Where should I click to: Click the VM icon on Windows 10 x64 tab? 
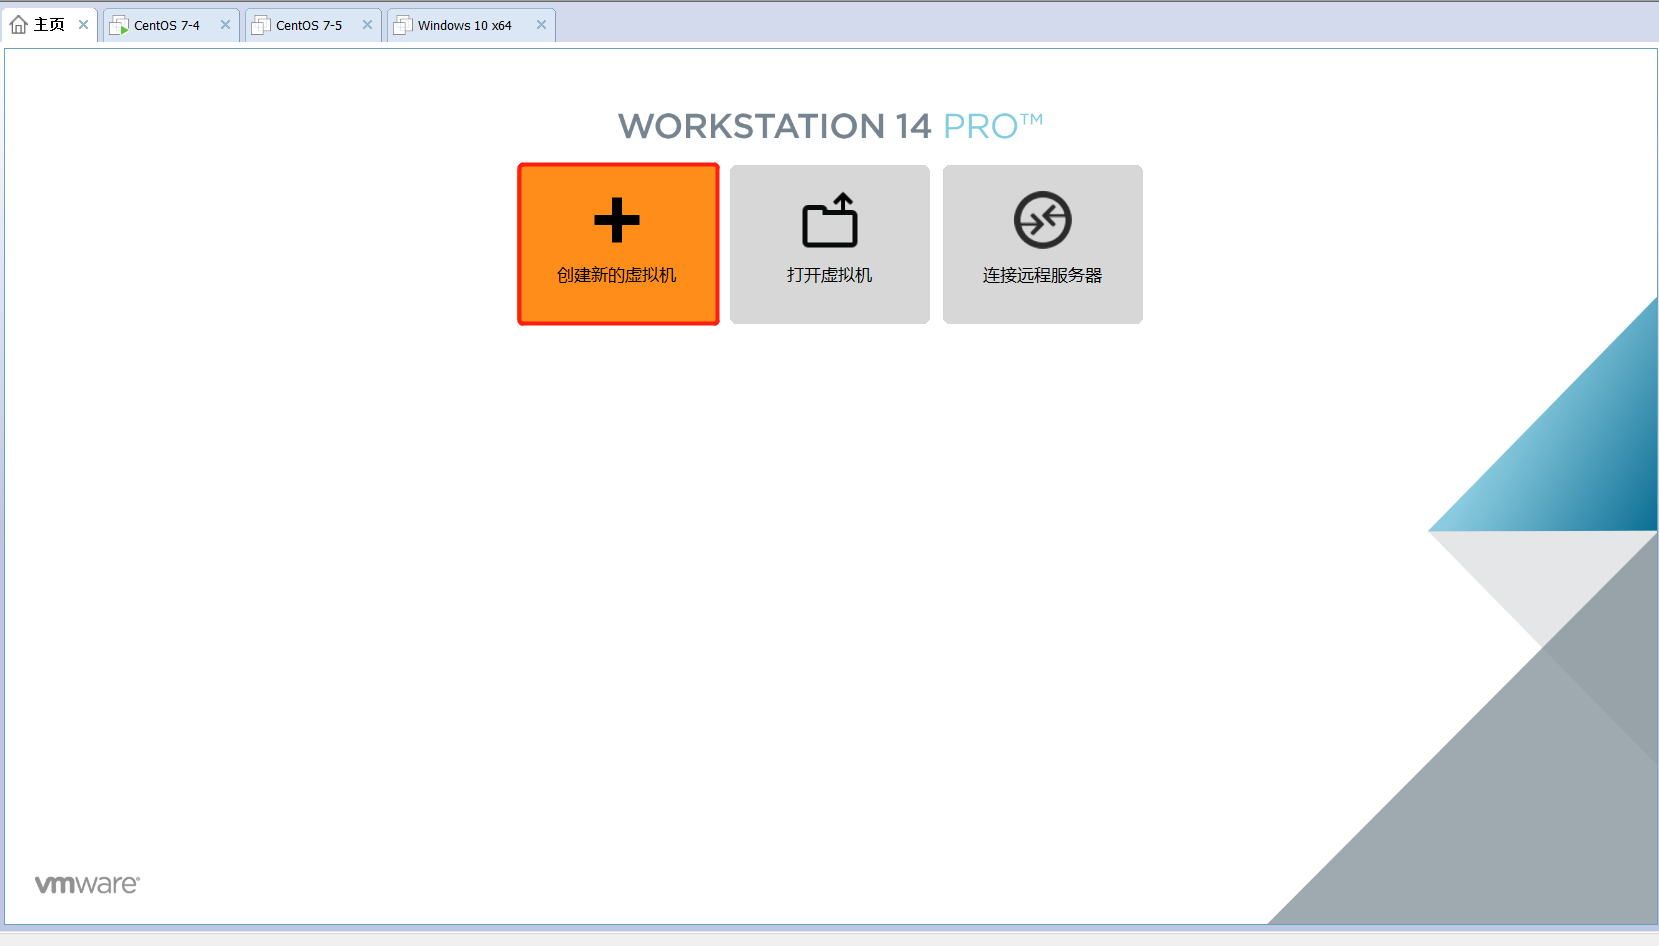tap(403, 25)
